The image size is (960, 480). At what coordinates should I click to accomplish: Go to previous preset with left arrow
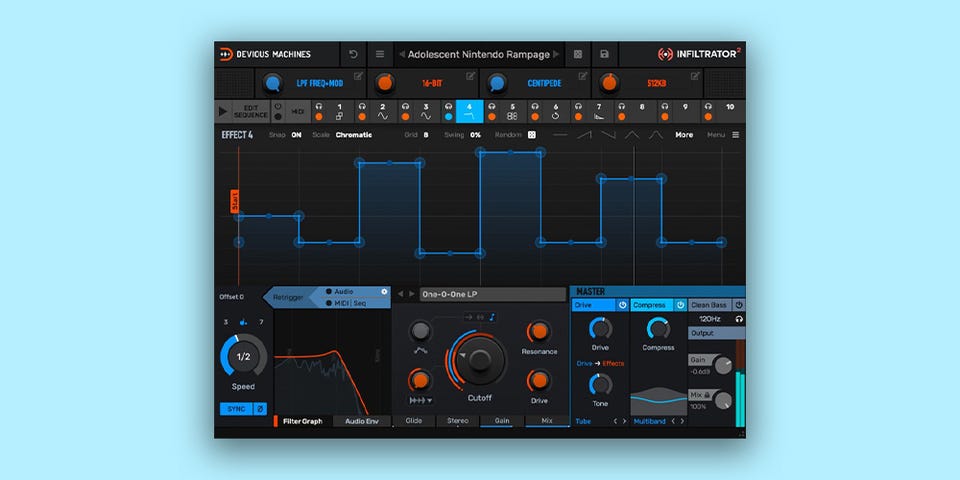(x=402, y=54)
